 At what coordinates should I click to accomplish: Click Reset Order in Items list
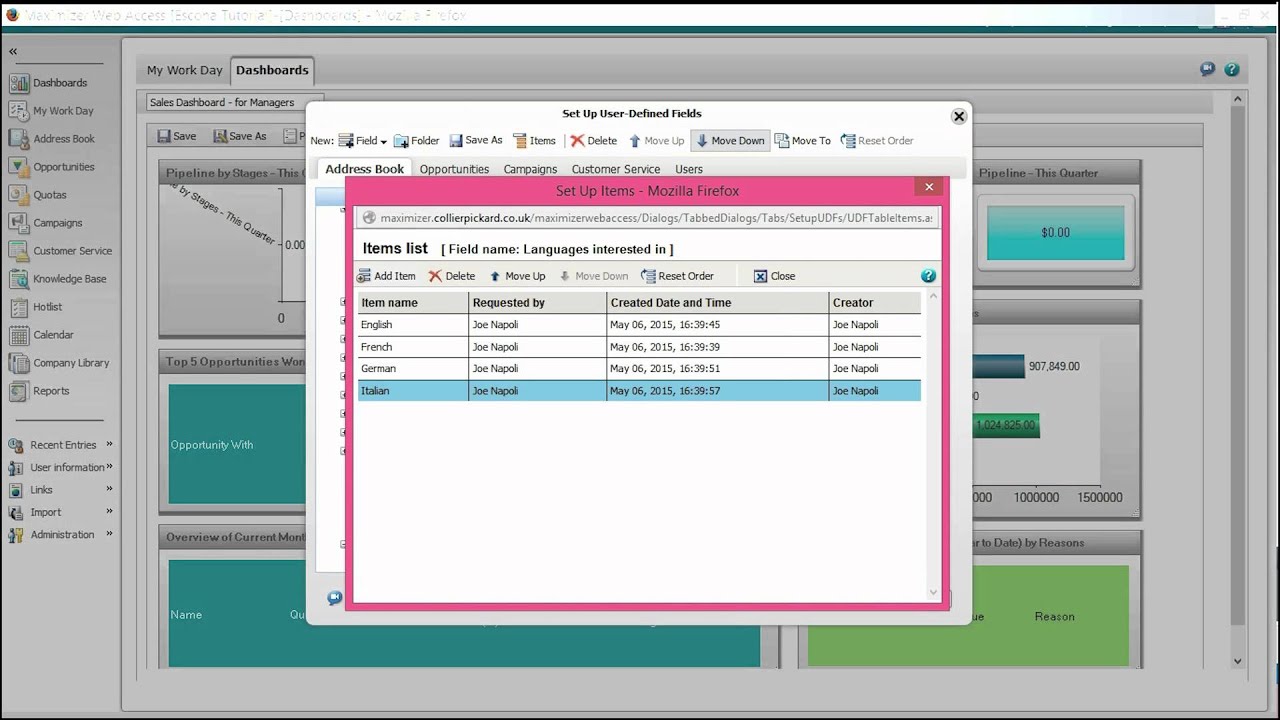coord(678,276)
